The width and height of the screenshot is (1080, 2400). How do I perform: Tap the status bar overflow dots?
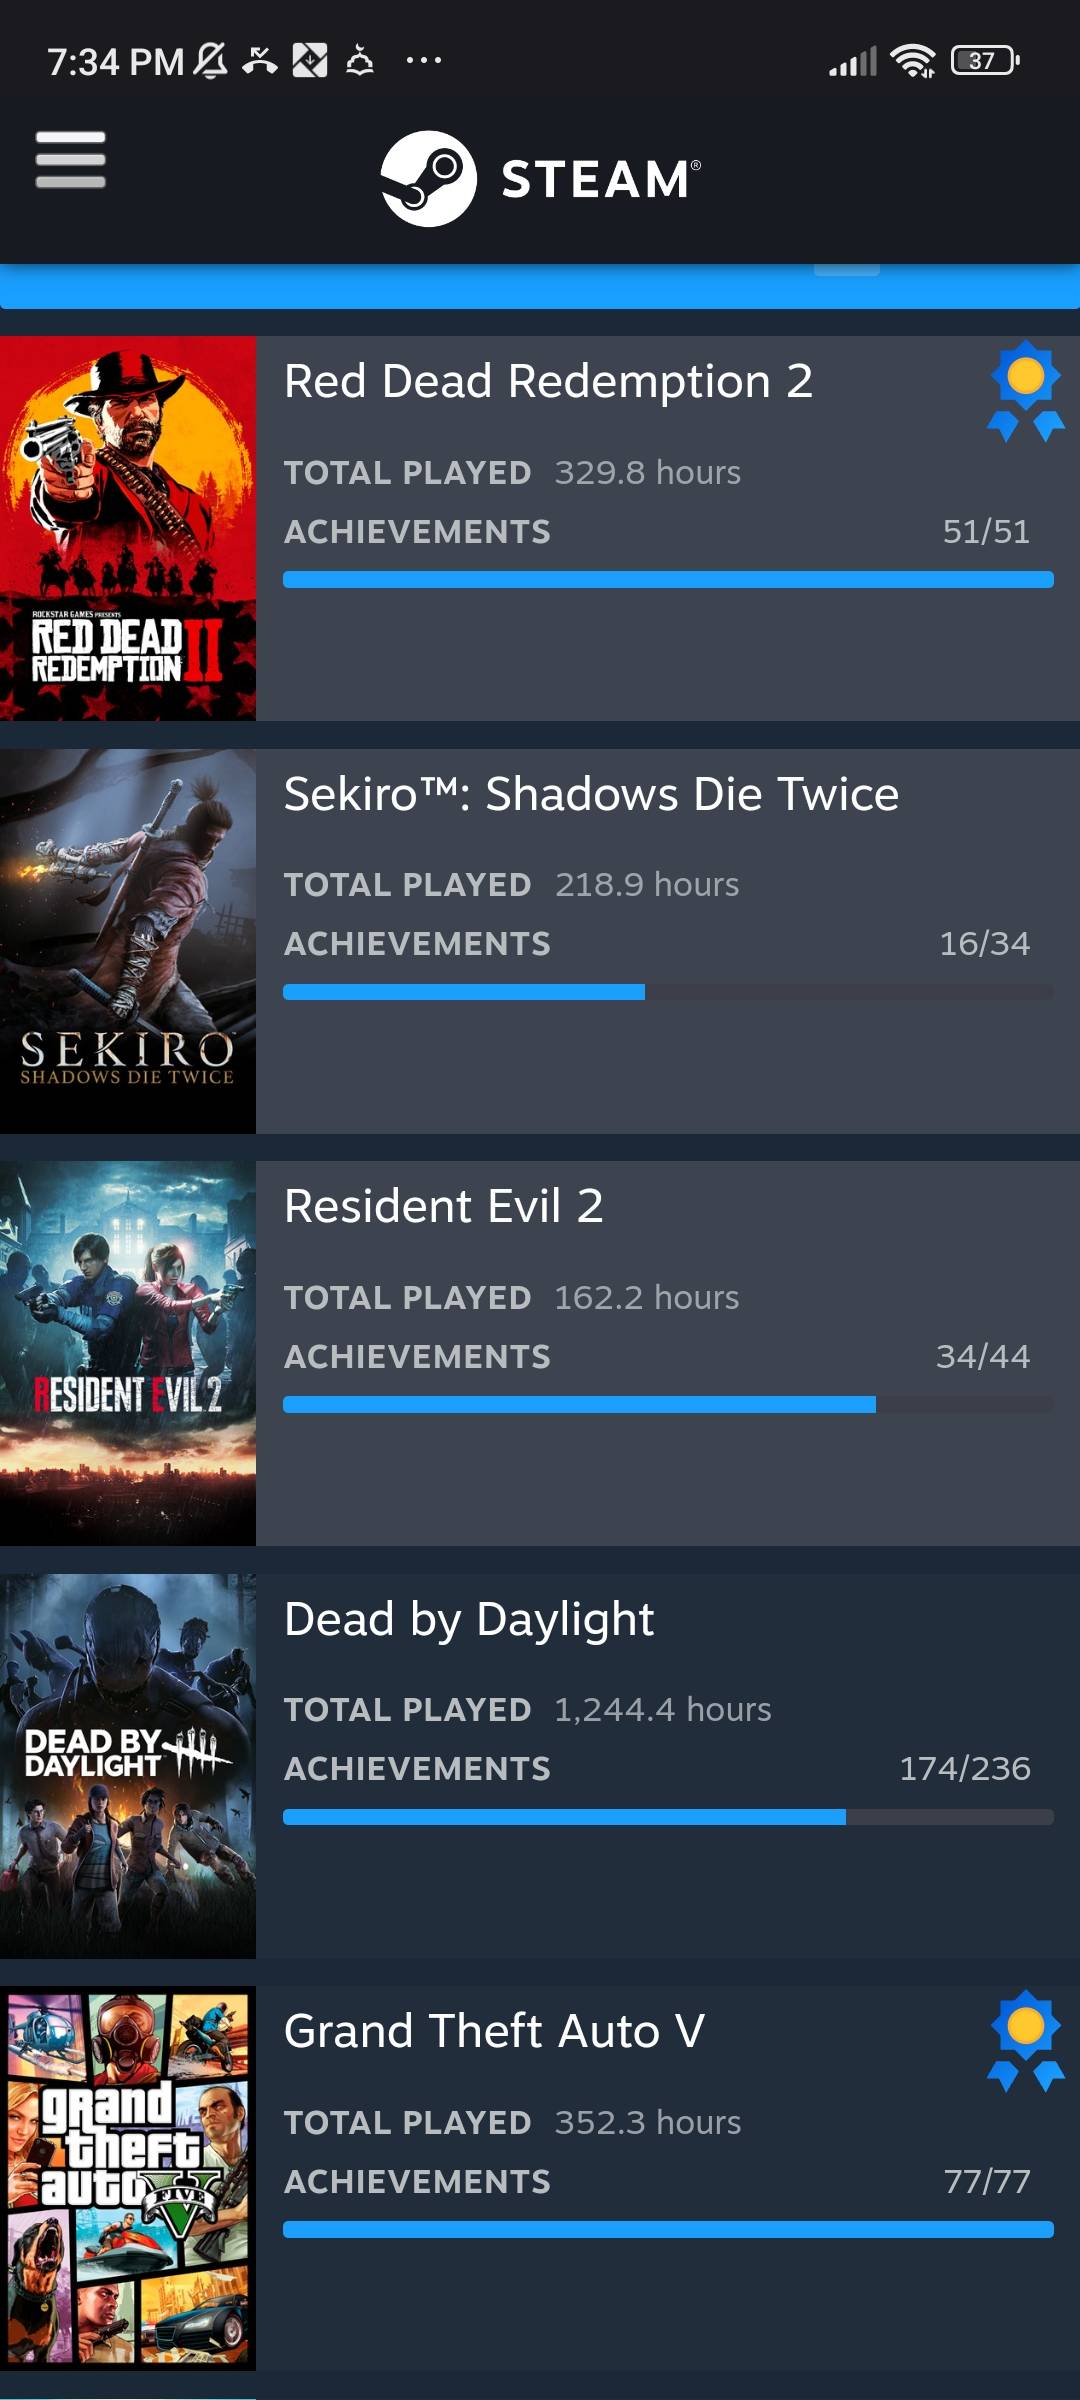tap(424, 61)
